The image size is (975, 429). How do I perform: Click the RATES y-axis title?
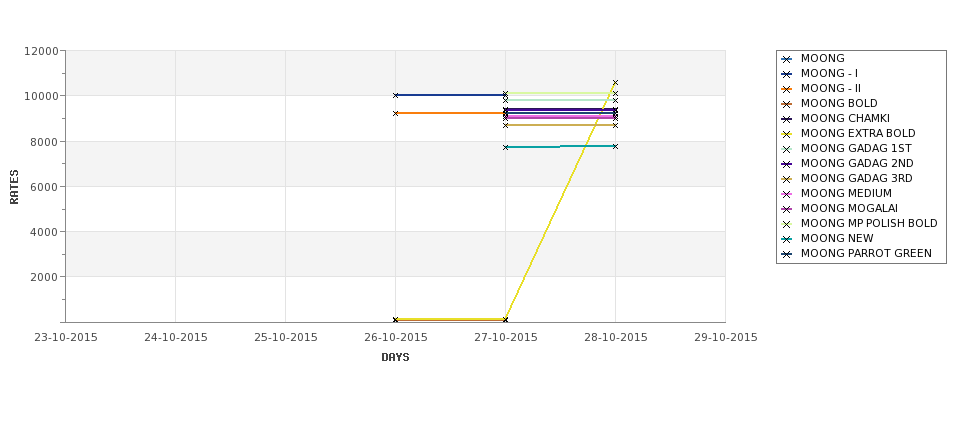[14, 187]
